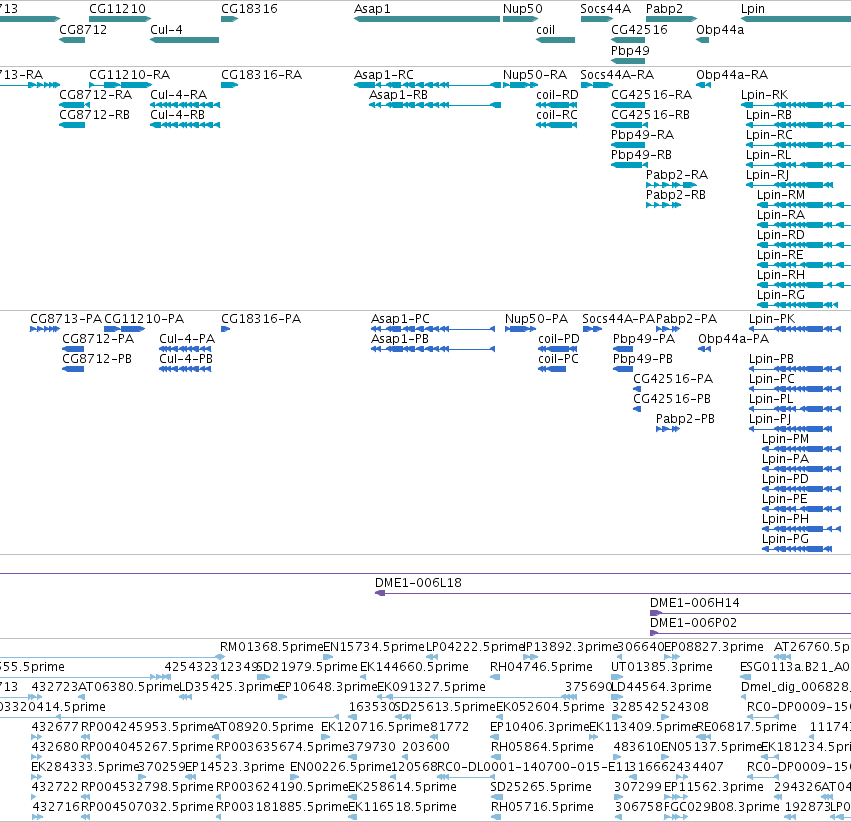This screenshot has width=851, height=822.
Task: Click the CG42516-RB transcript
Action: (x=630, y=125)
